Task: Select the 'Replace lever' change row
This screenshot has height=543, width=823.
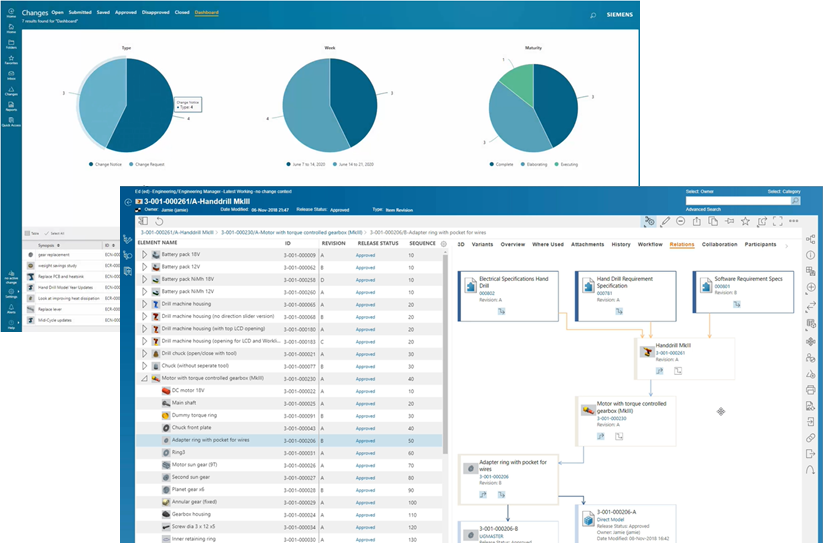Action: pyautogui.click(x=71, y=310)
